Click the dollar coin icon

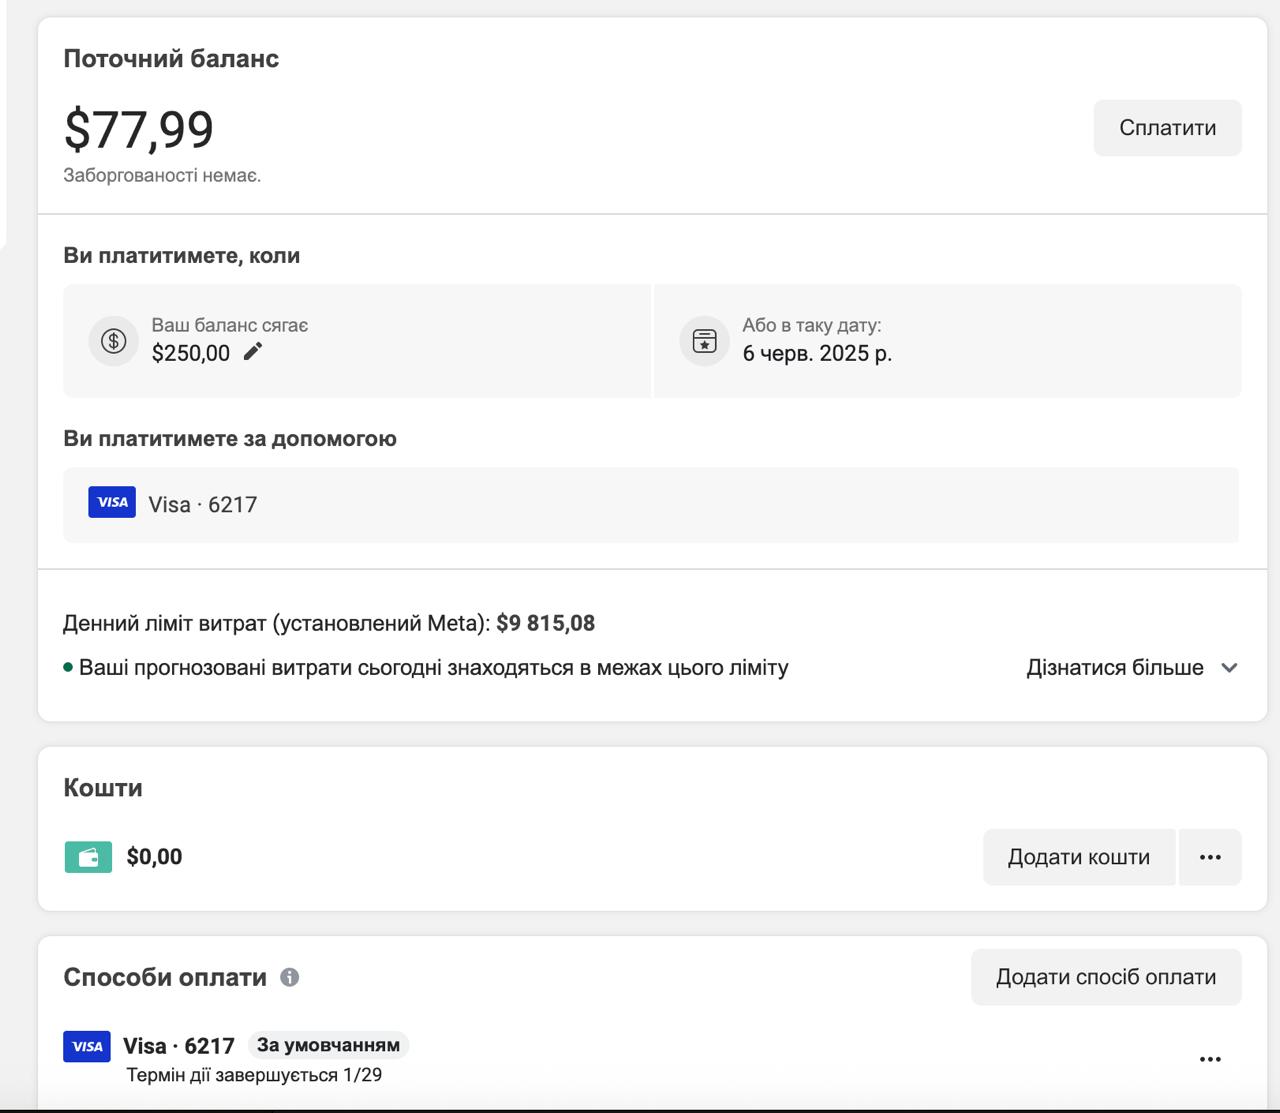[114, 341]
